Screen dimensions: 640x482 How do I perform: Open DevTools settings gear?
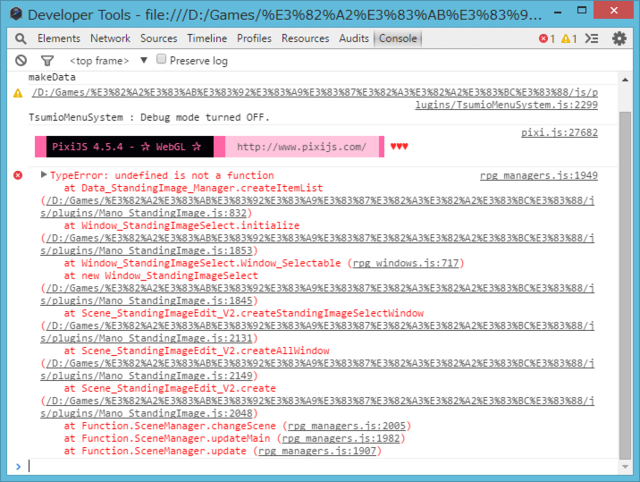point(619,38)
